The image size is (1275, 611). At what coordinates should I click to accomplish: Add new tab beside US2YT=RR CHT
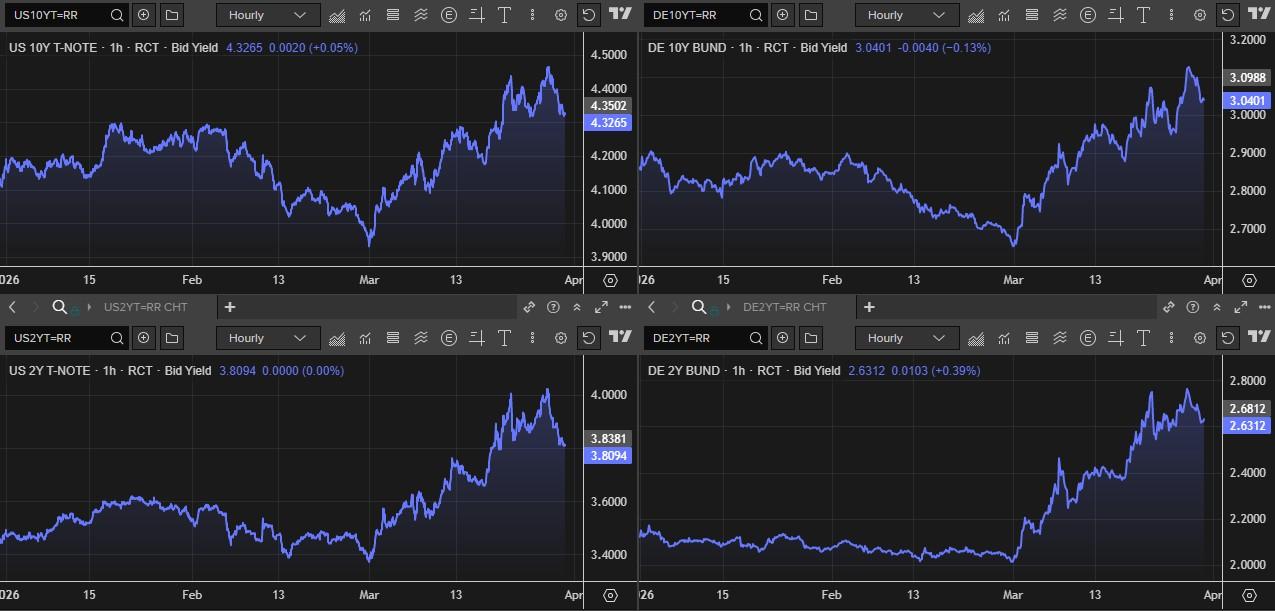click(230, 307)
